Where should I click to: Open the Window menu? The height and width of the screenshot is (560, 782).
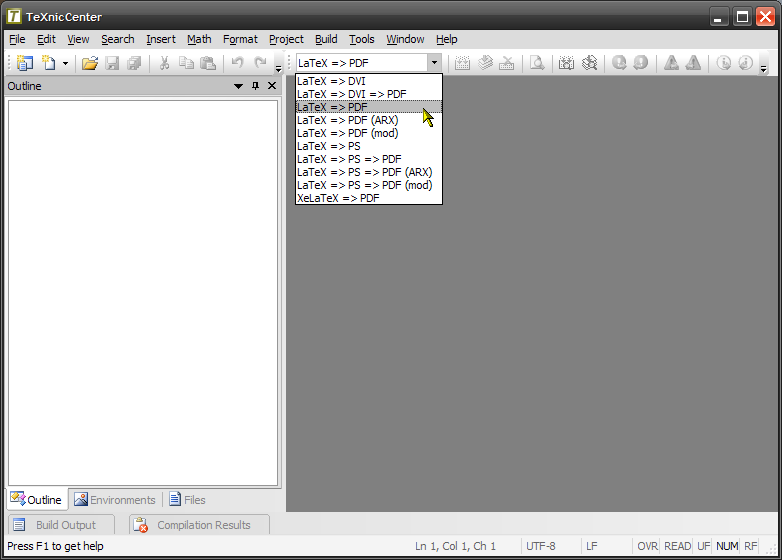(405, 39)
